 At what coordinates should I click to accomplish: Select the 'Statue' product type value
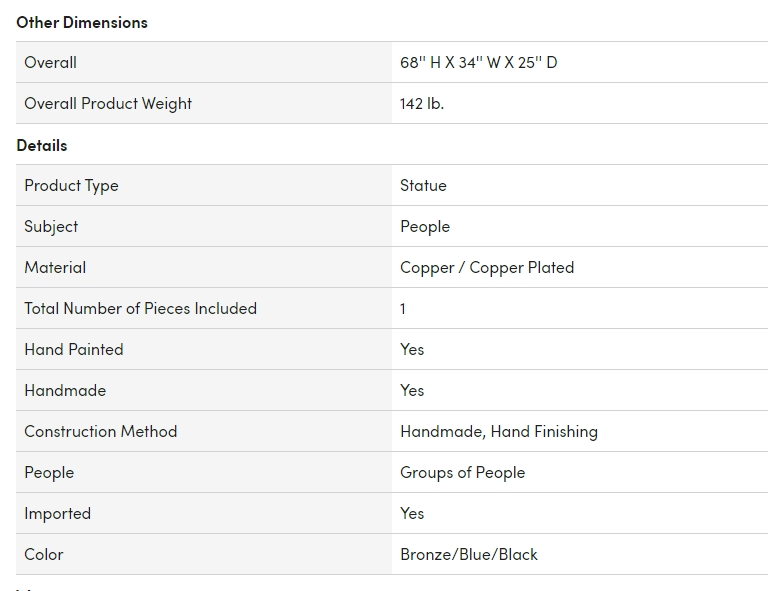(423, 185)
